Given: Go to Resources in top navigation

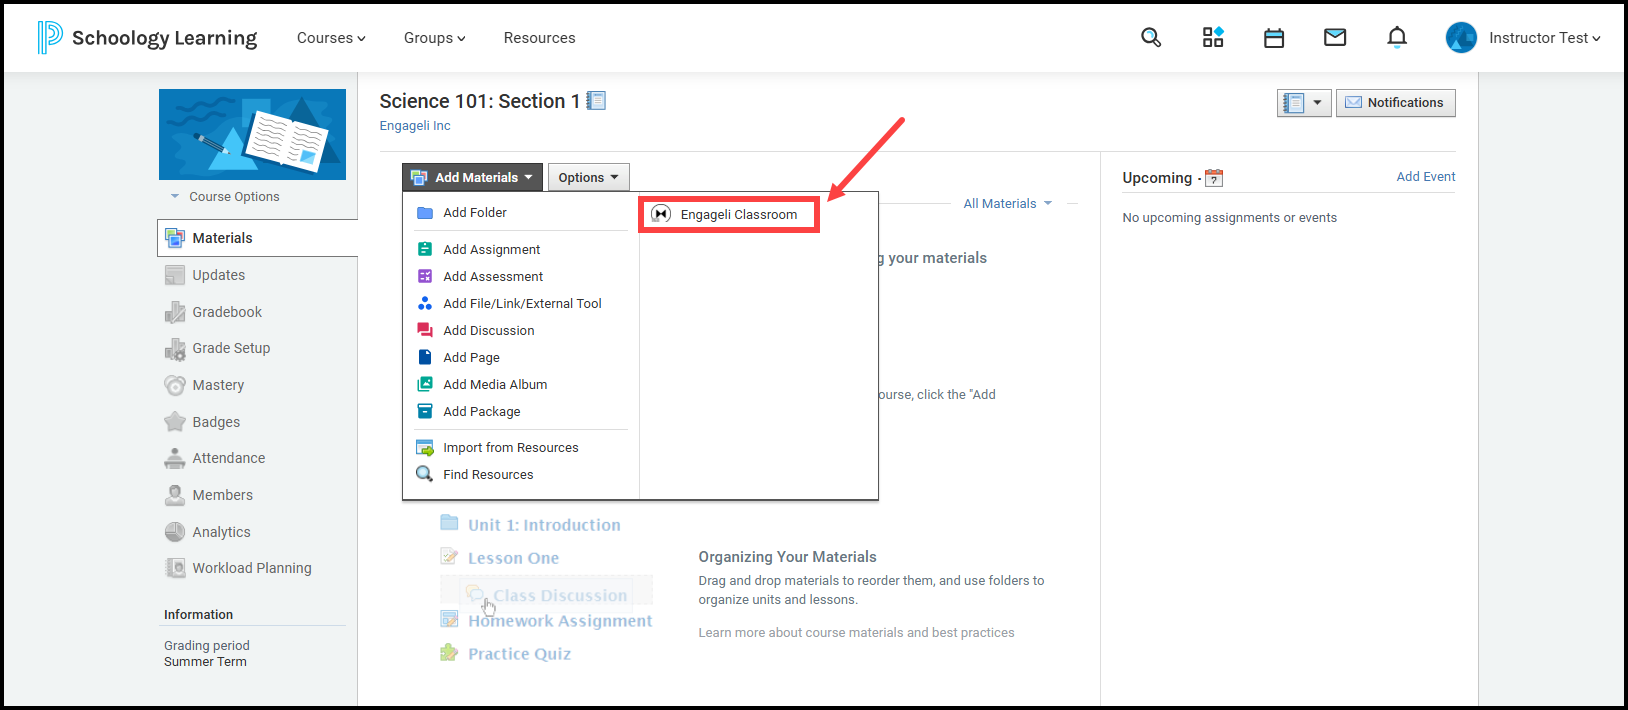Looking at the screenshot, I should 540,38.
